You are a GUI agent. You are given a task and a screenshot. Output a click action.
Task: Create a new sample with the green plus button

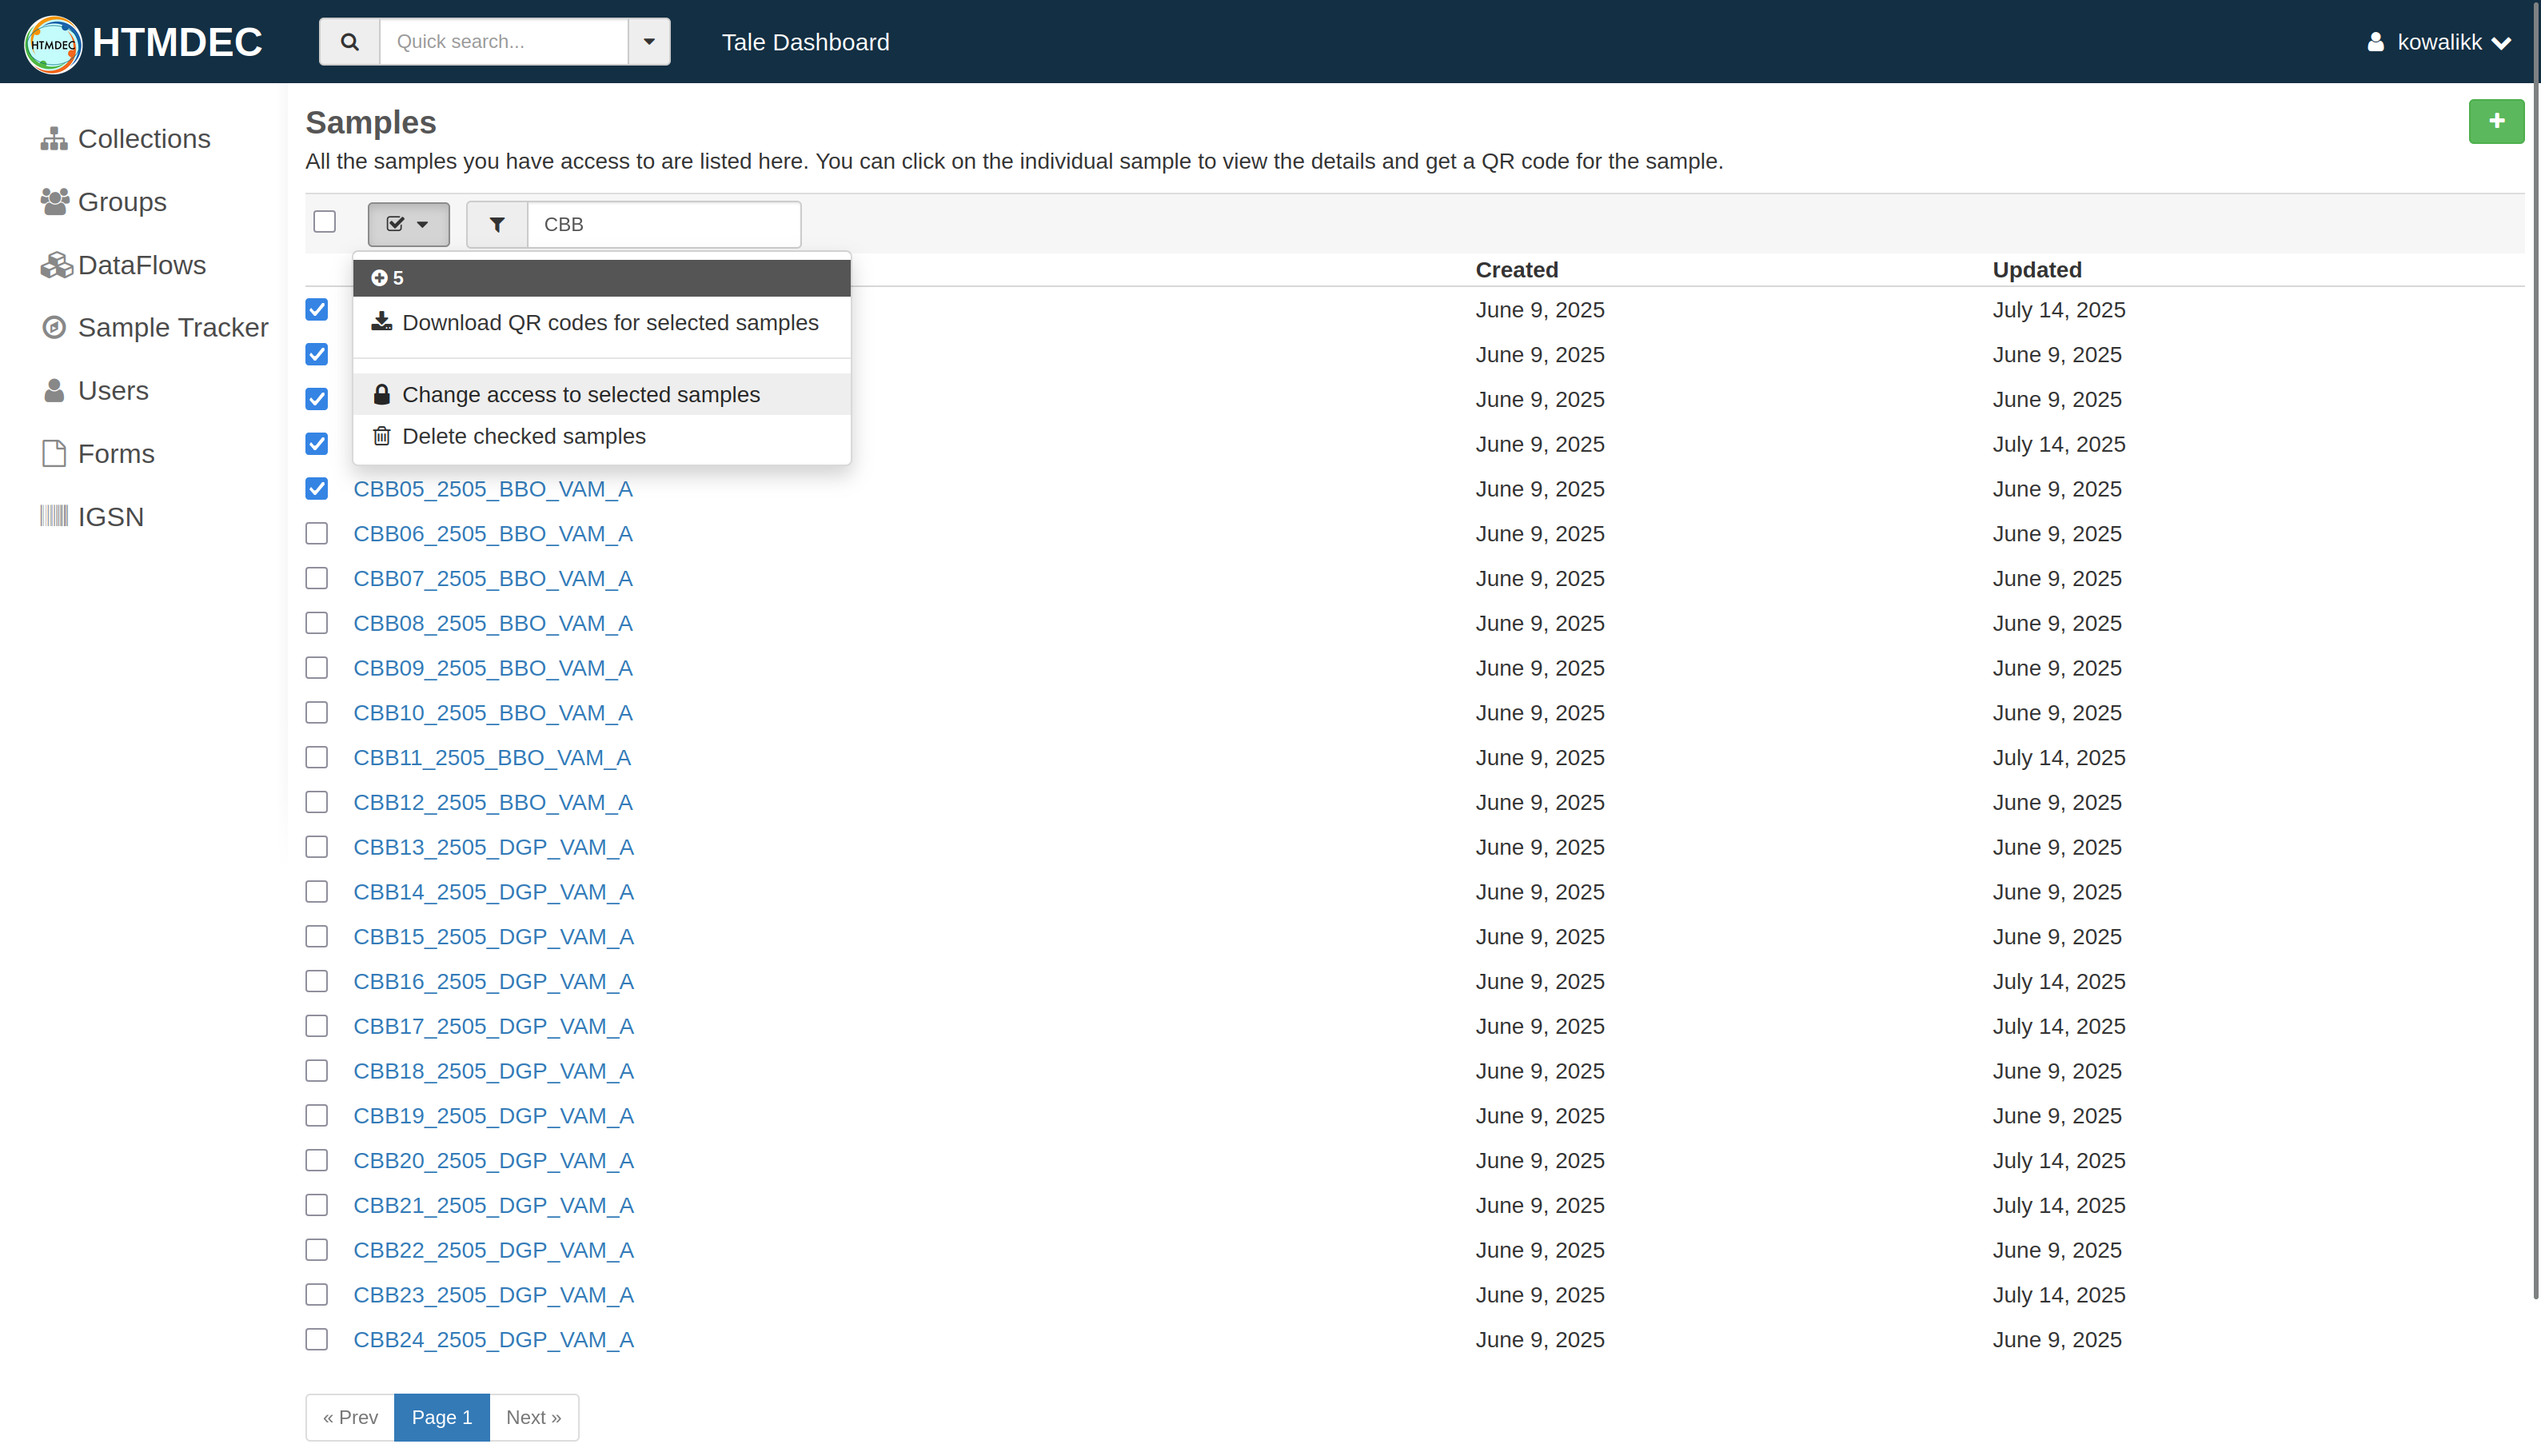(2496, 121)
